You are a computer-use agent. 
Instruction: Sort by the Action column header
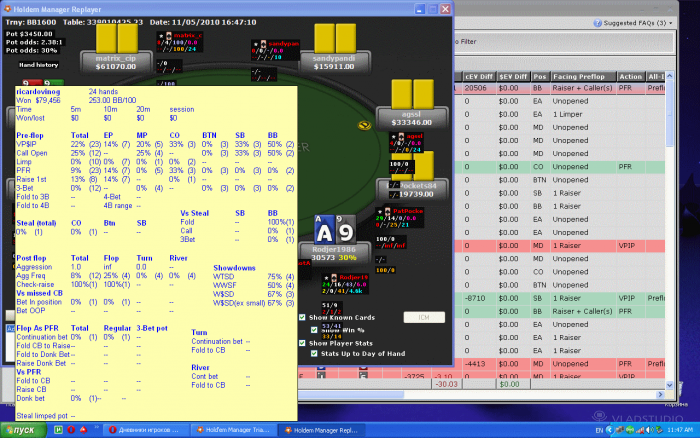(630, 76)
